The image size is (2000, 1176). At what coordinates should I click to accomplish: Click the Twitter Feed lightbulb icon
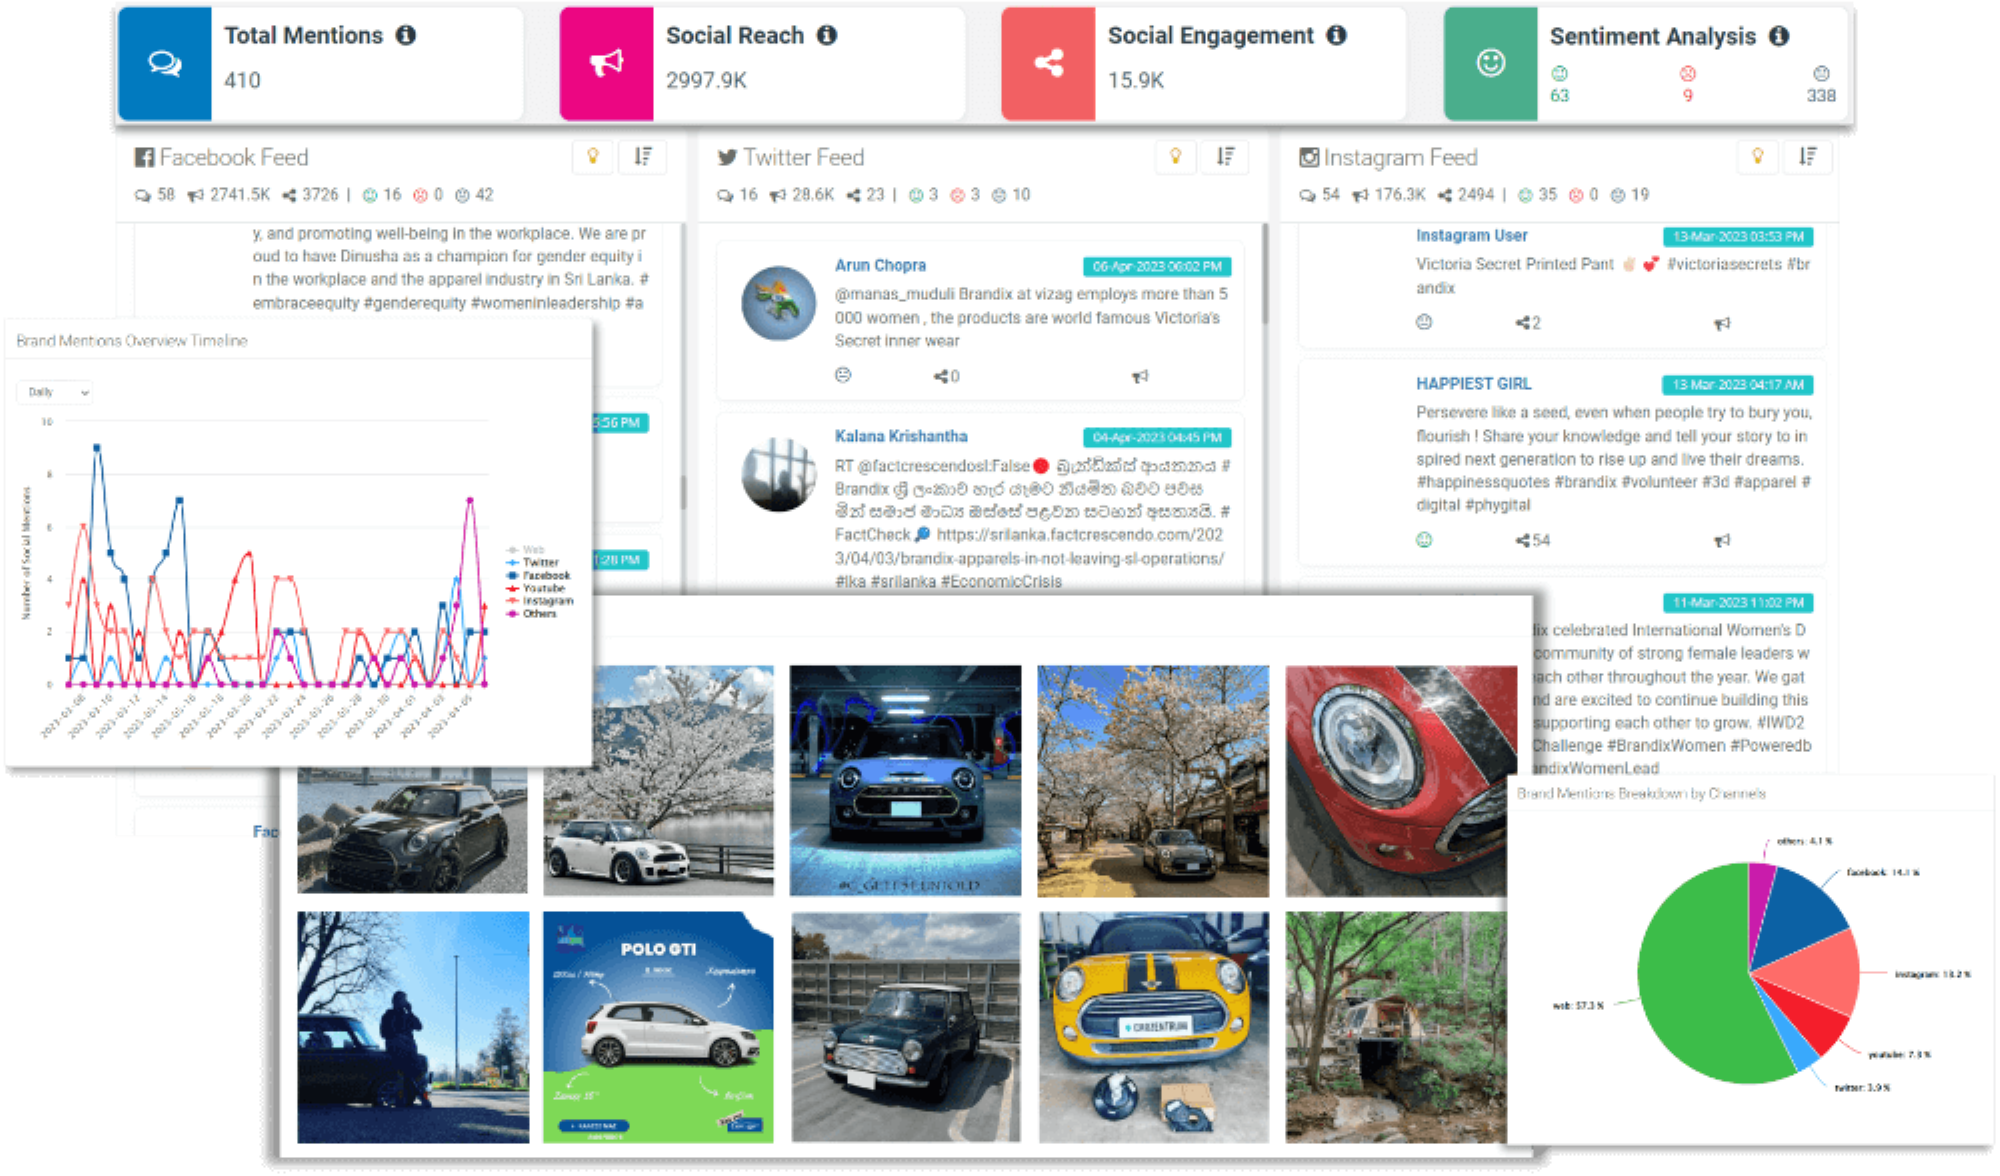(x=1175, y=156)
